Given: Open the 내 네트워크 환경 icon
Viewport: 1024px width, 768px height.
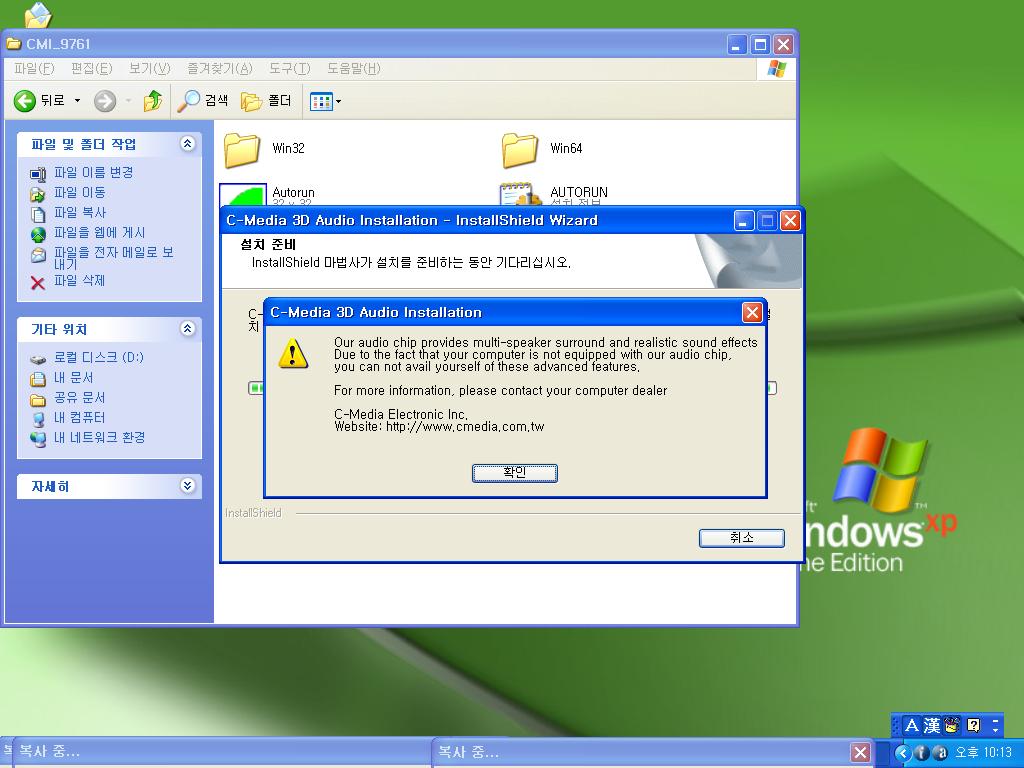Looking at the screenshot, I should 38,439.
